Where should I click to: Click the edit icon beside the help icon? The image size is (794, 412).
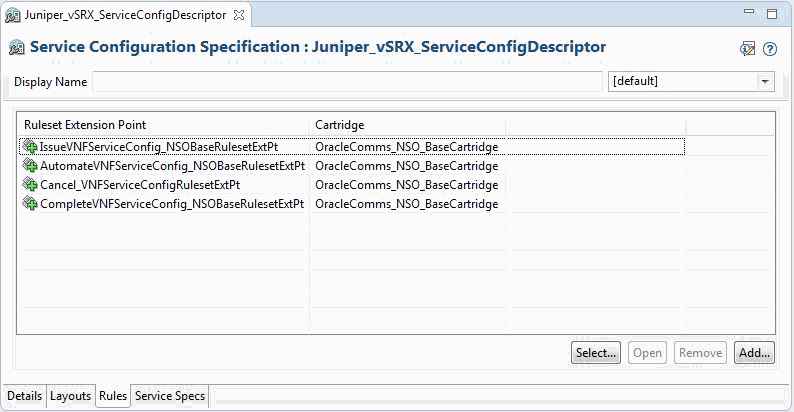coord(747,49)
